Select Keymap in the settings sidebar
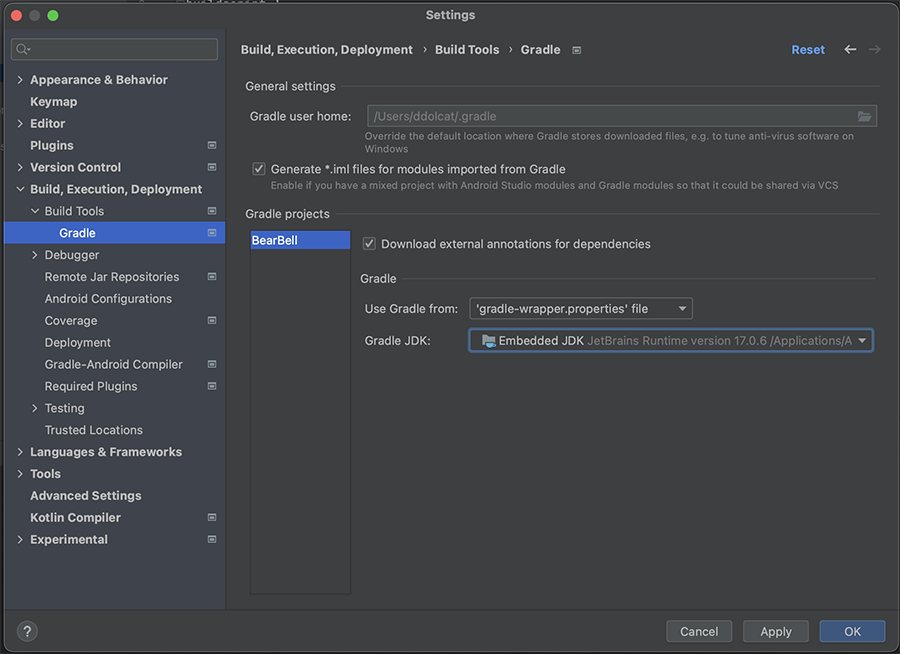This screenshot has height=654, width=900. (x=53, y=102)
